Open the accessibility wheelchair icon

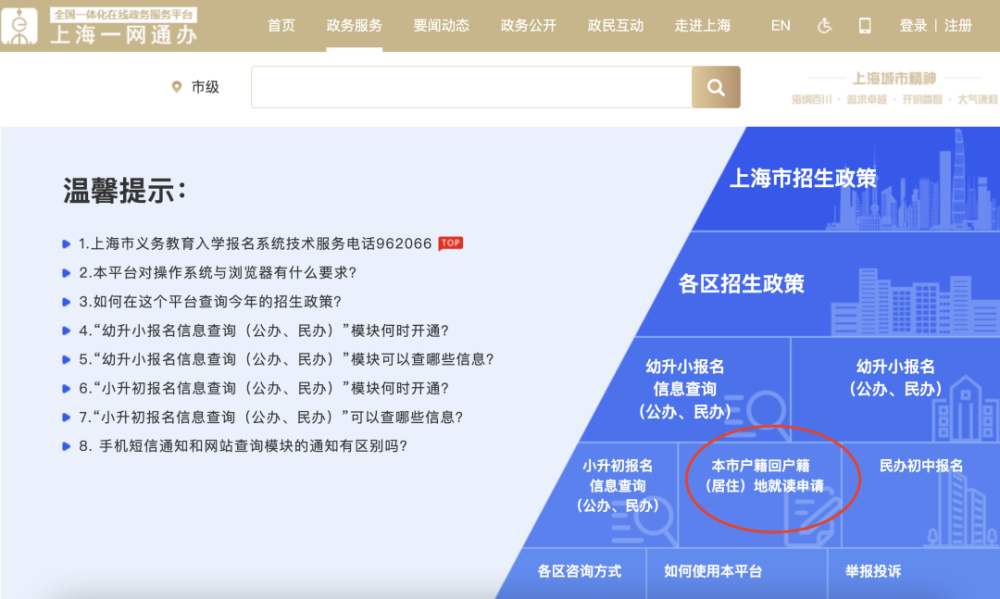825,26
